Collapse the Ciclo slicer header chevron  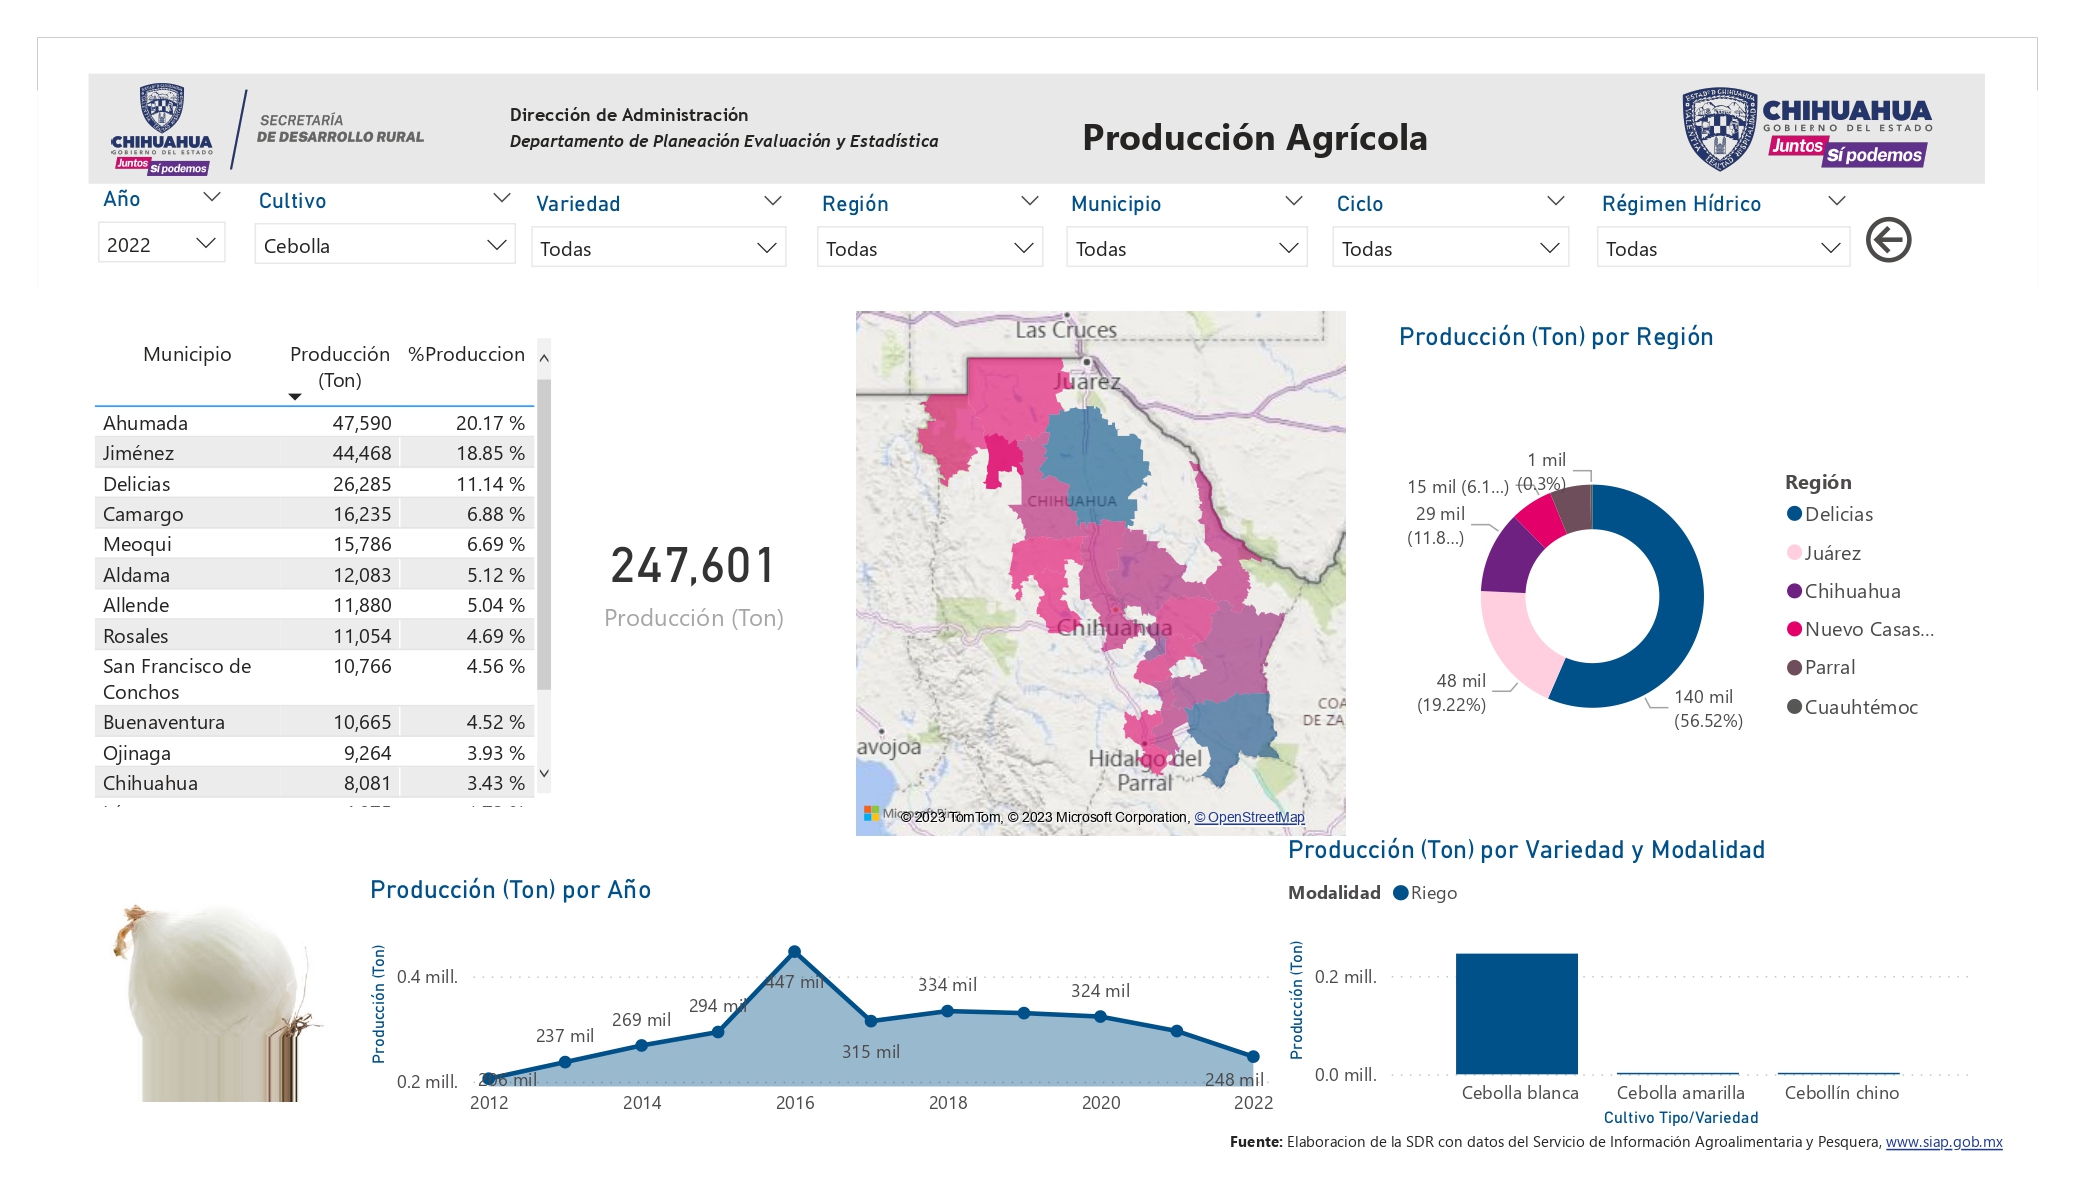(1555, 201)
